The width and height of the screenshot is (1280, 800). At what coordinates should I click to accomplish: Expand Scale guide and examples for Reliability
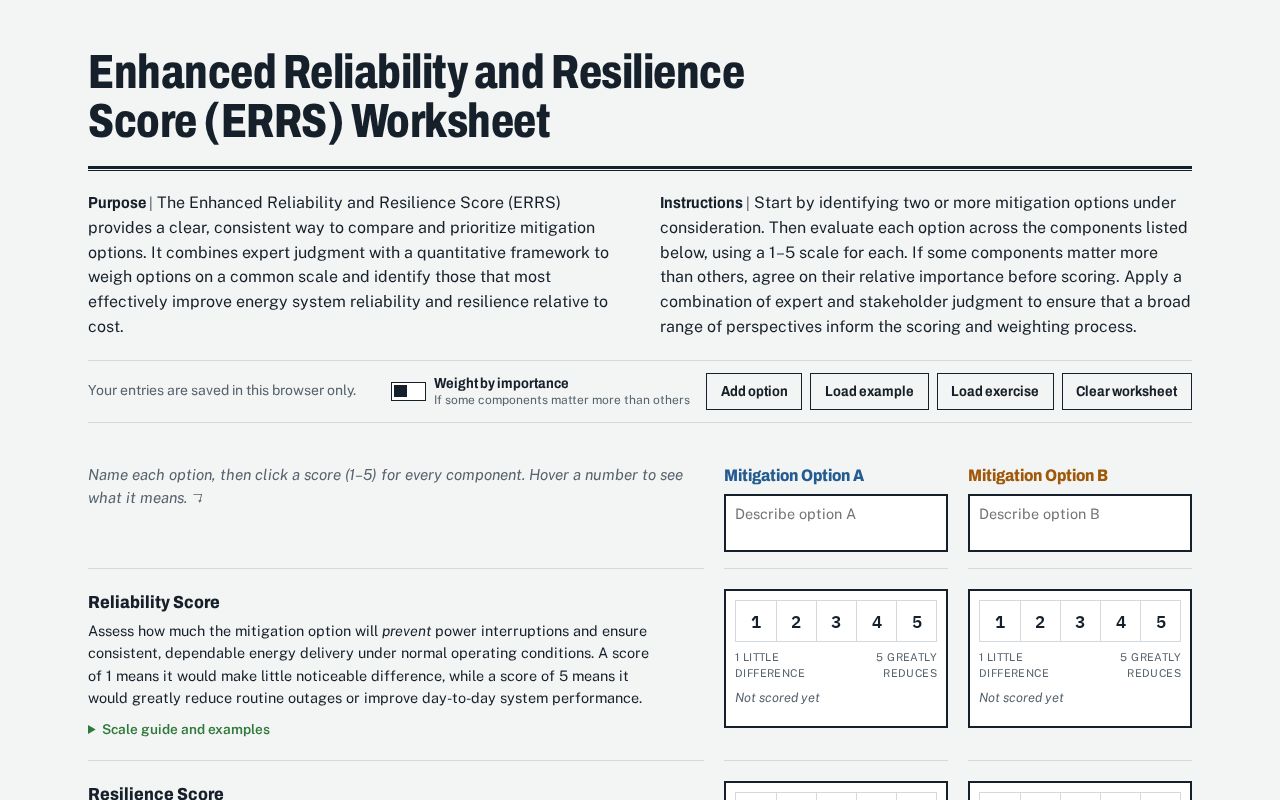(179, 729)
